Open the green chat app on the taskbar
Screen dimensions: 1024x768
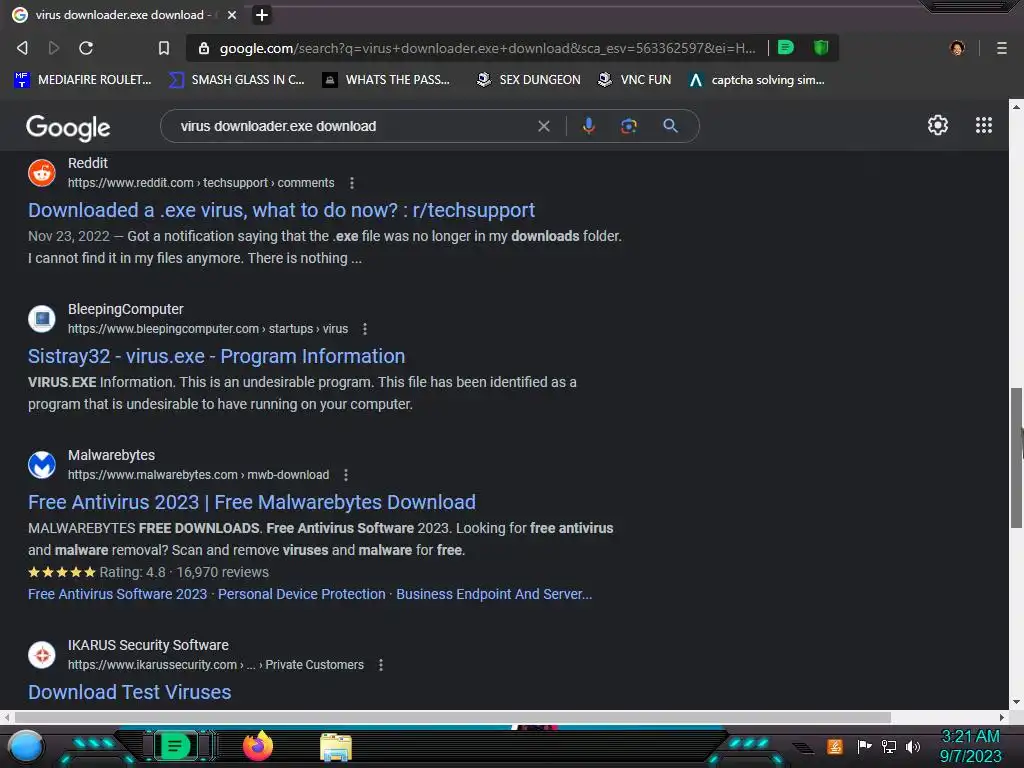175,746
